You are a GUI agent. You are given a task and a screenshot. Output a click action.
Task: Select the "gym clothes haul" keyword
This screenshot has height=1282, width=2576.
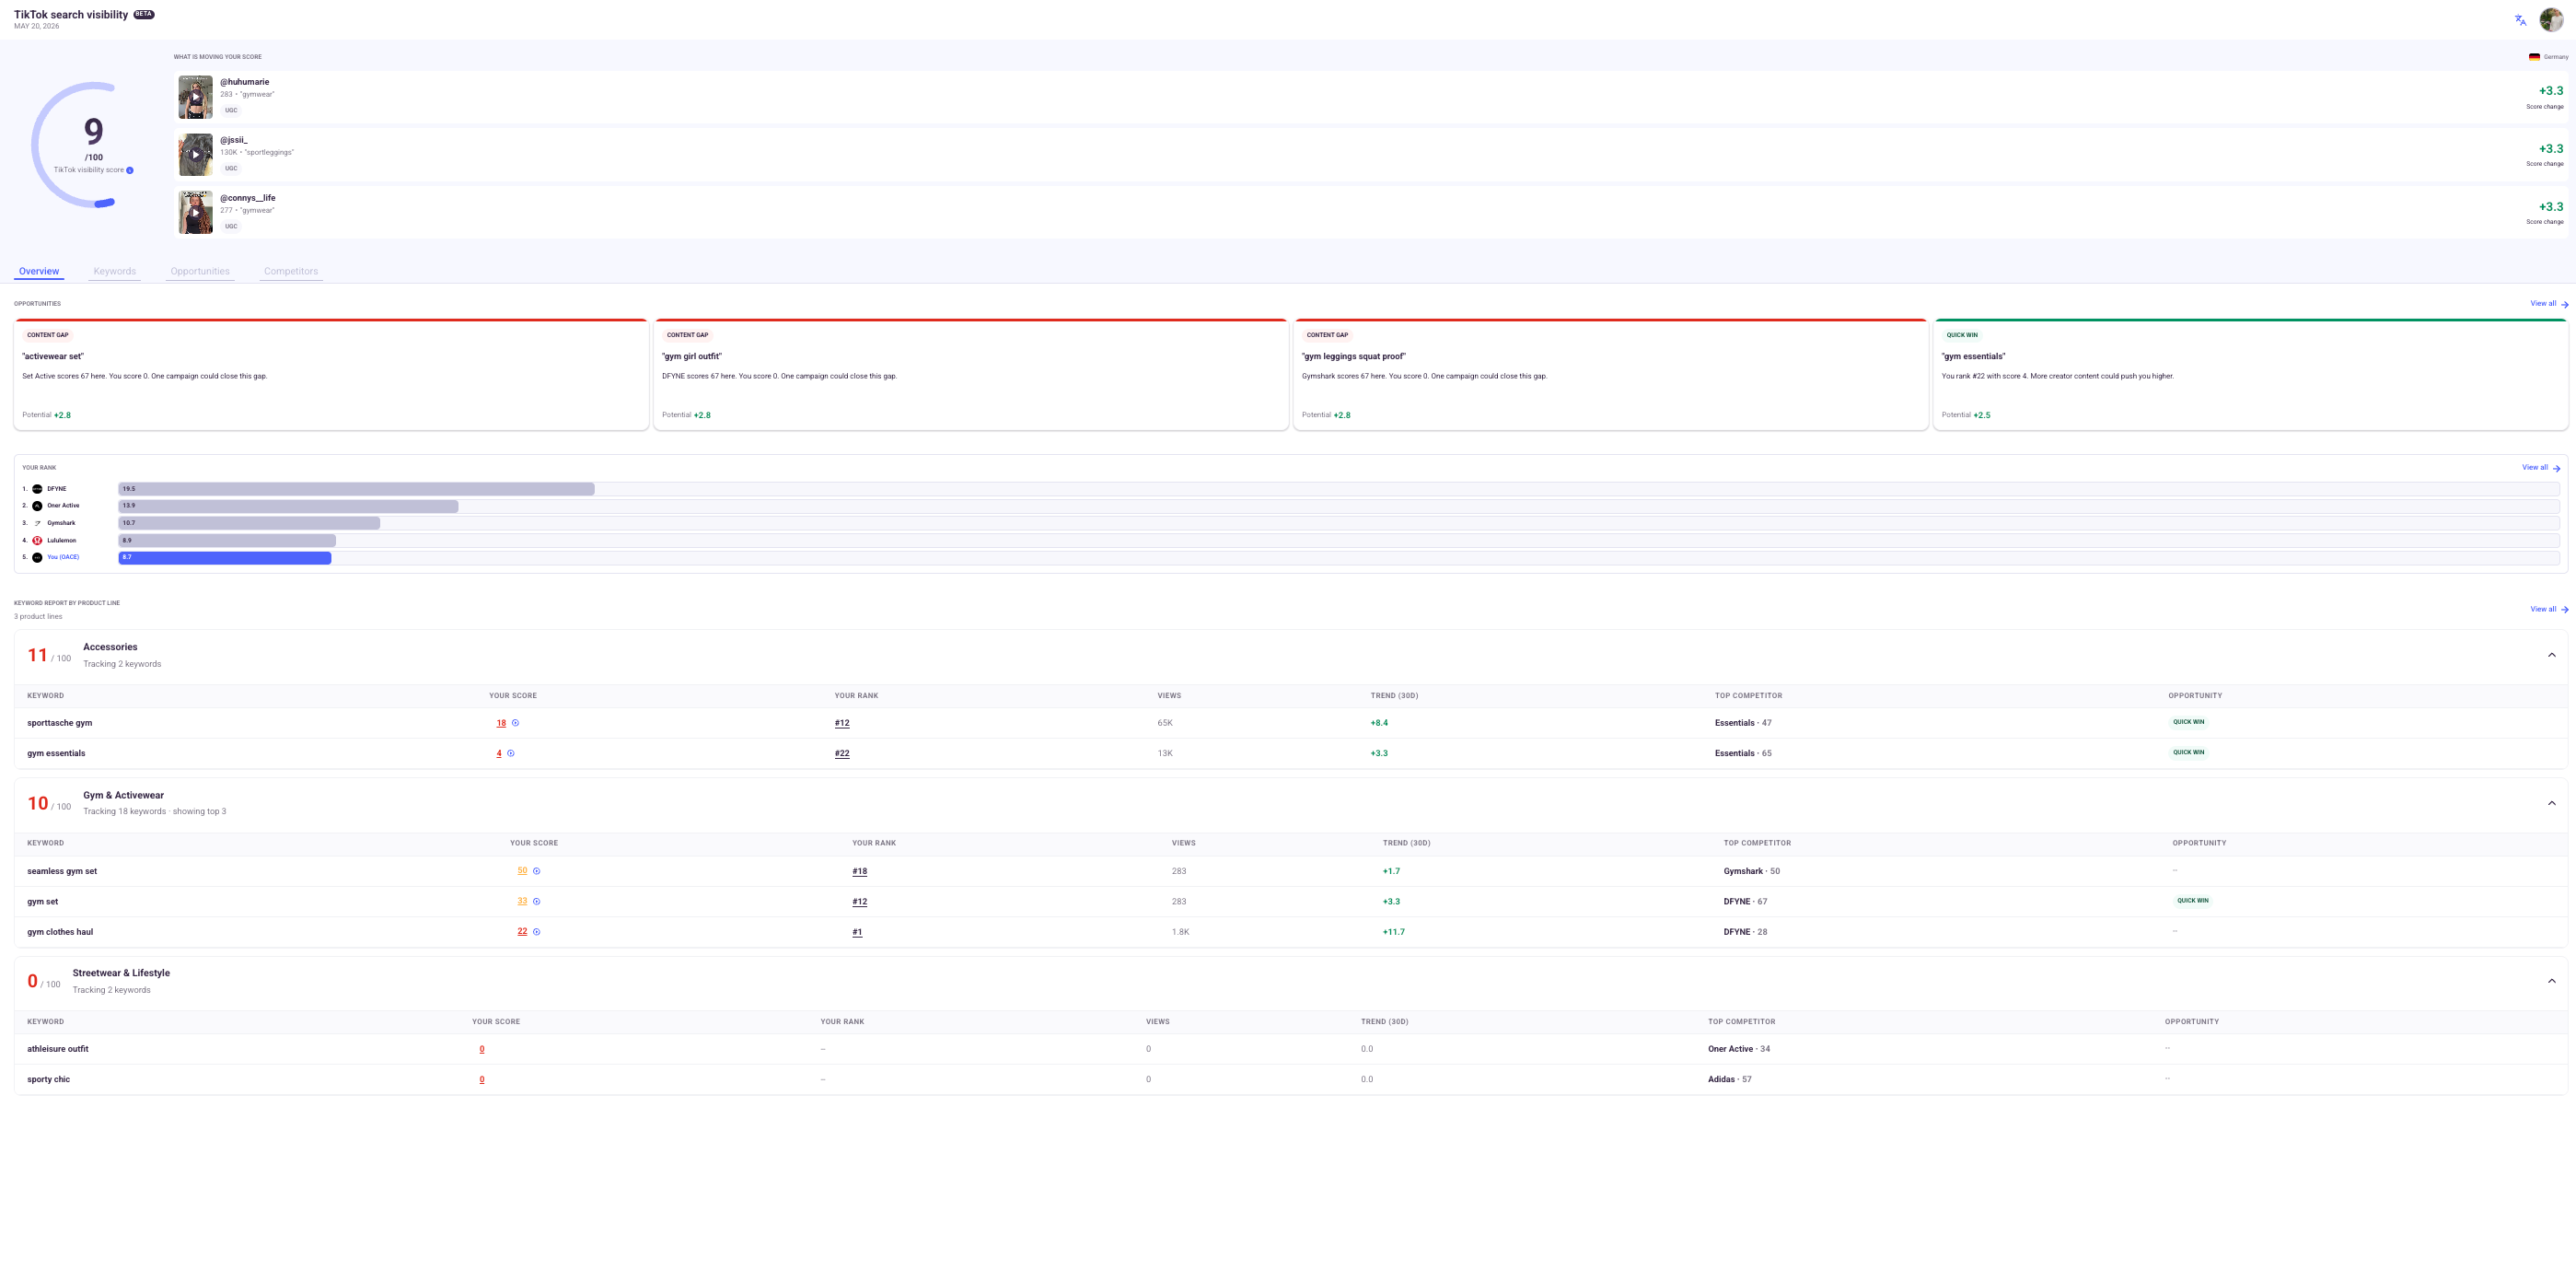pos(60,932)
